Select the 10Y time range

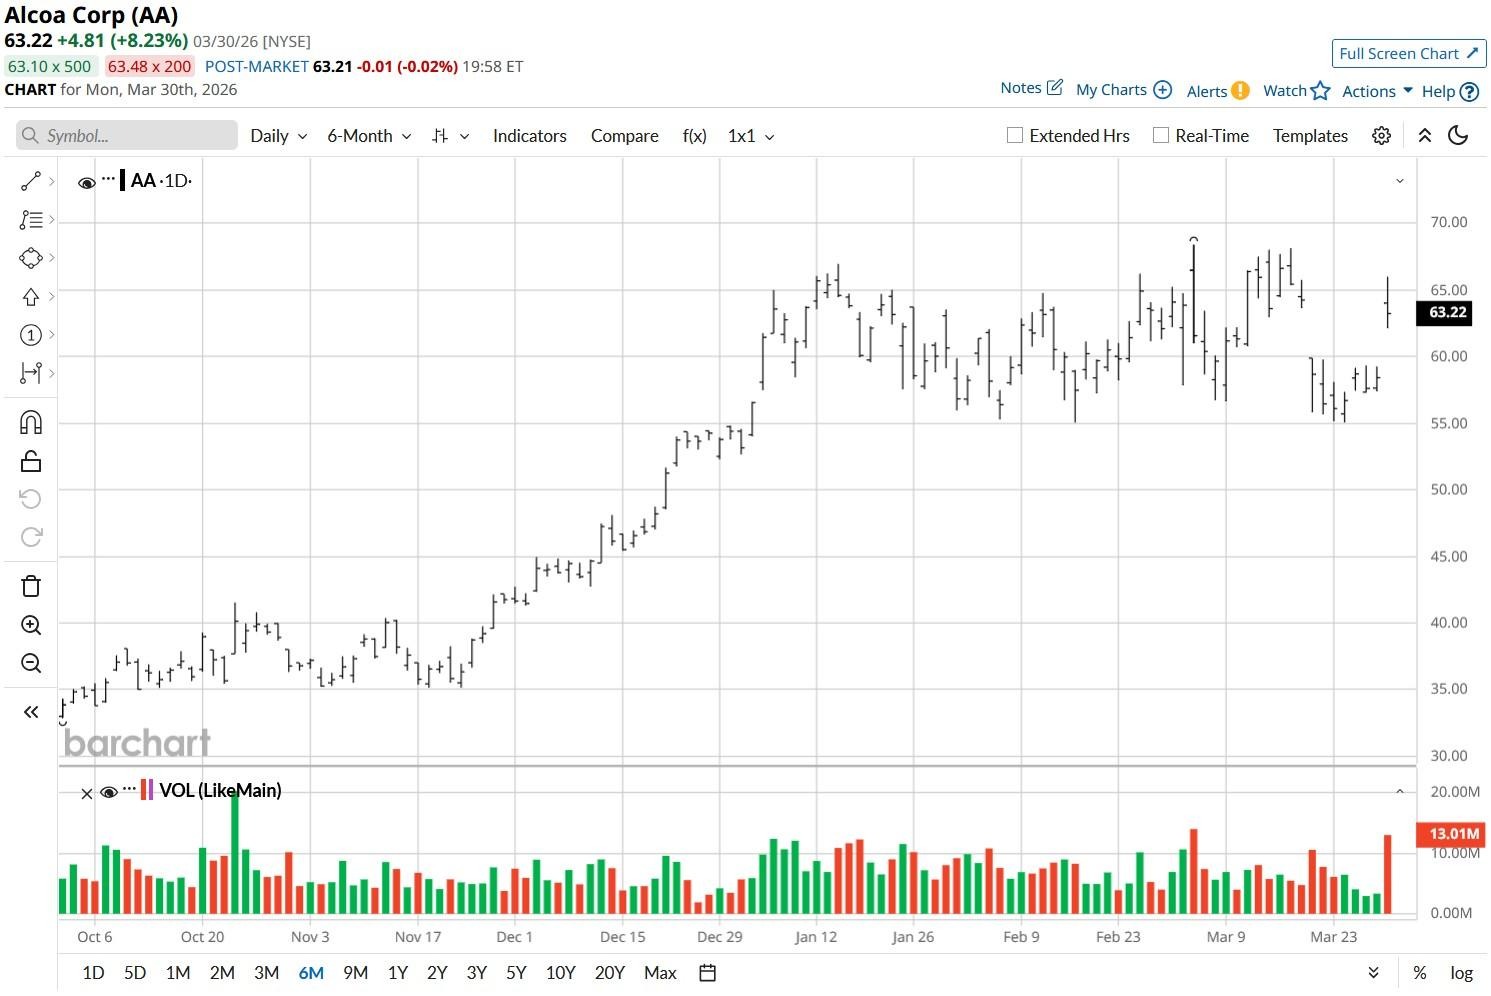pos(560,973)
